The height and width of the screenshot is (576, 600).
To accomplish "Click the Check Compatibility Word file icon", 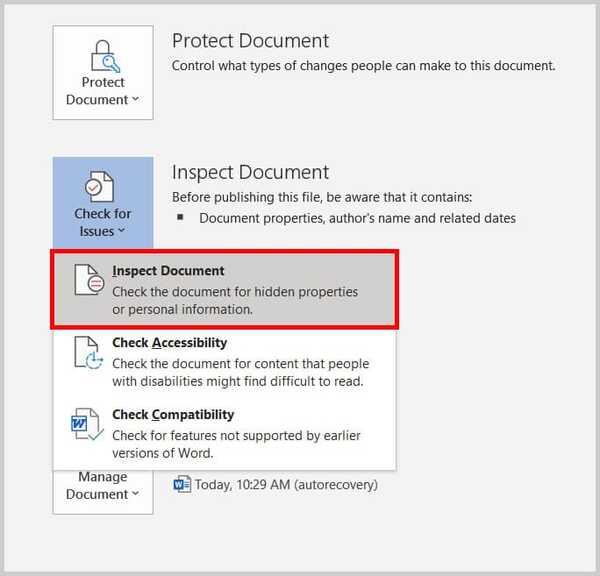I will point(87,424).
